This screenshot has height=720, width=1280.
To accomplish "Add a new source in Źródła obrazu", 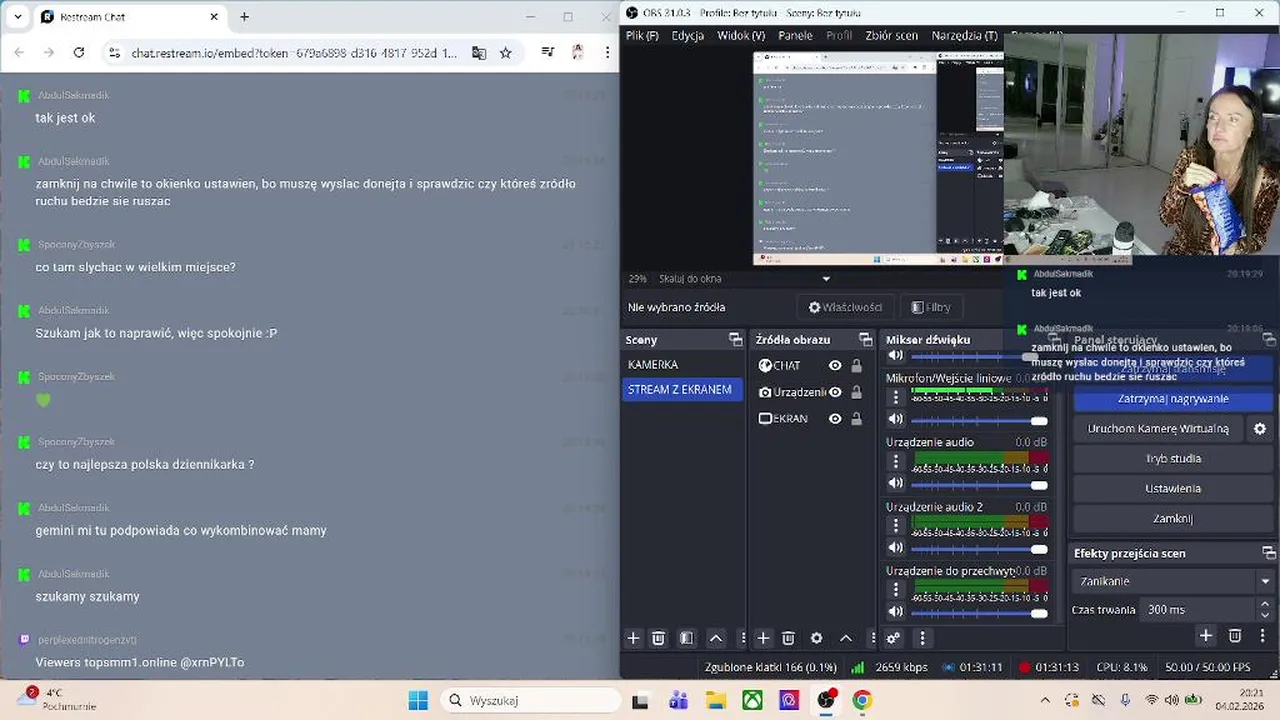I will (x=763, y=638).
